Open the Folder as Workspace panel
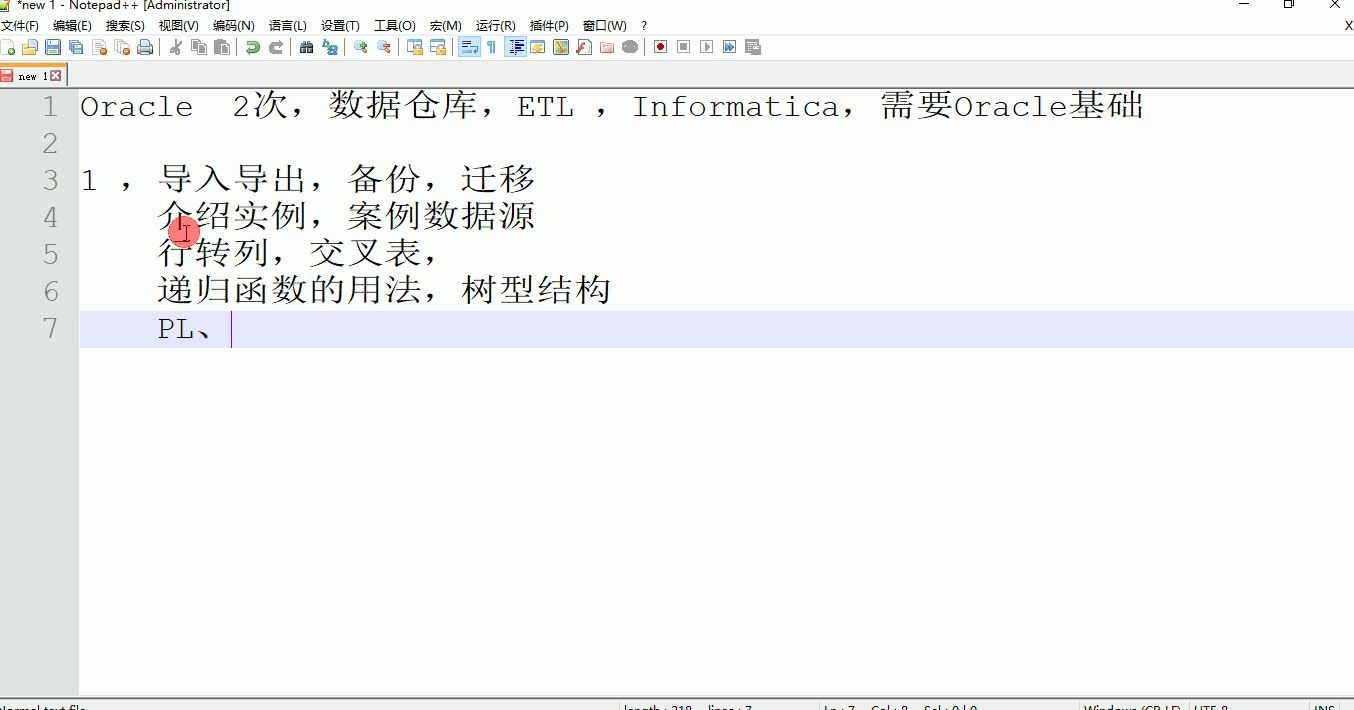The height and width of the screenshot is (710, 1354). (x=607, y=47)
